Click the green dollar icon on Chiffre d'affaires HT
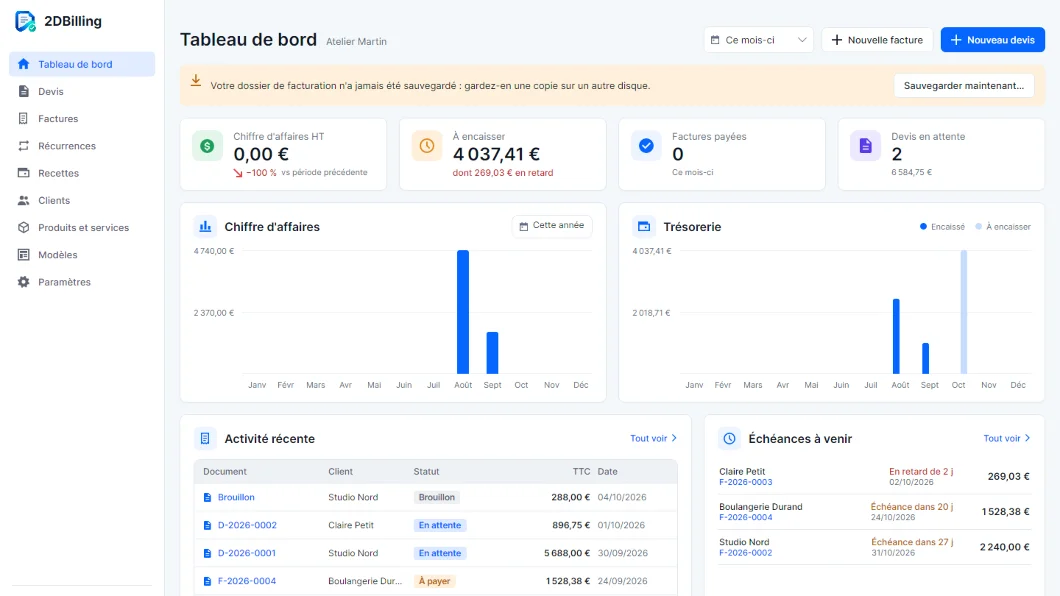1060x596 pixels. pyautogui.click(x=208, y=146)
